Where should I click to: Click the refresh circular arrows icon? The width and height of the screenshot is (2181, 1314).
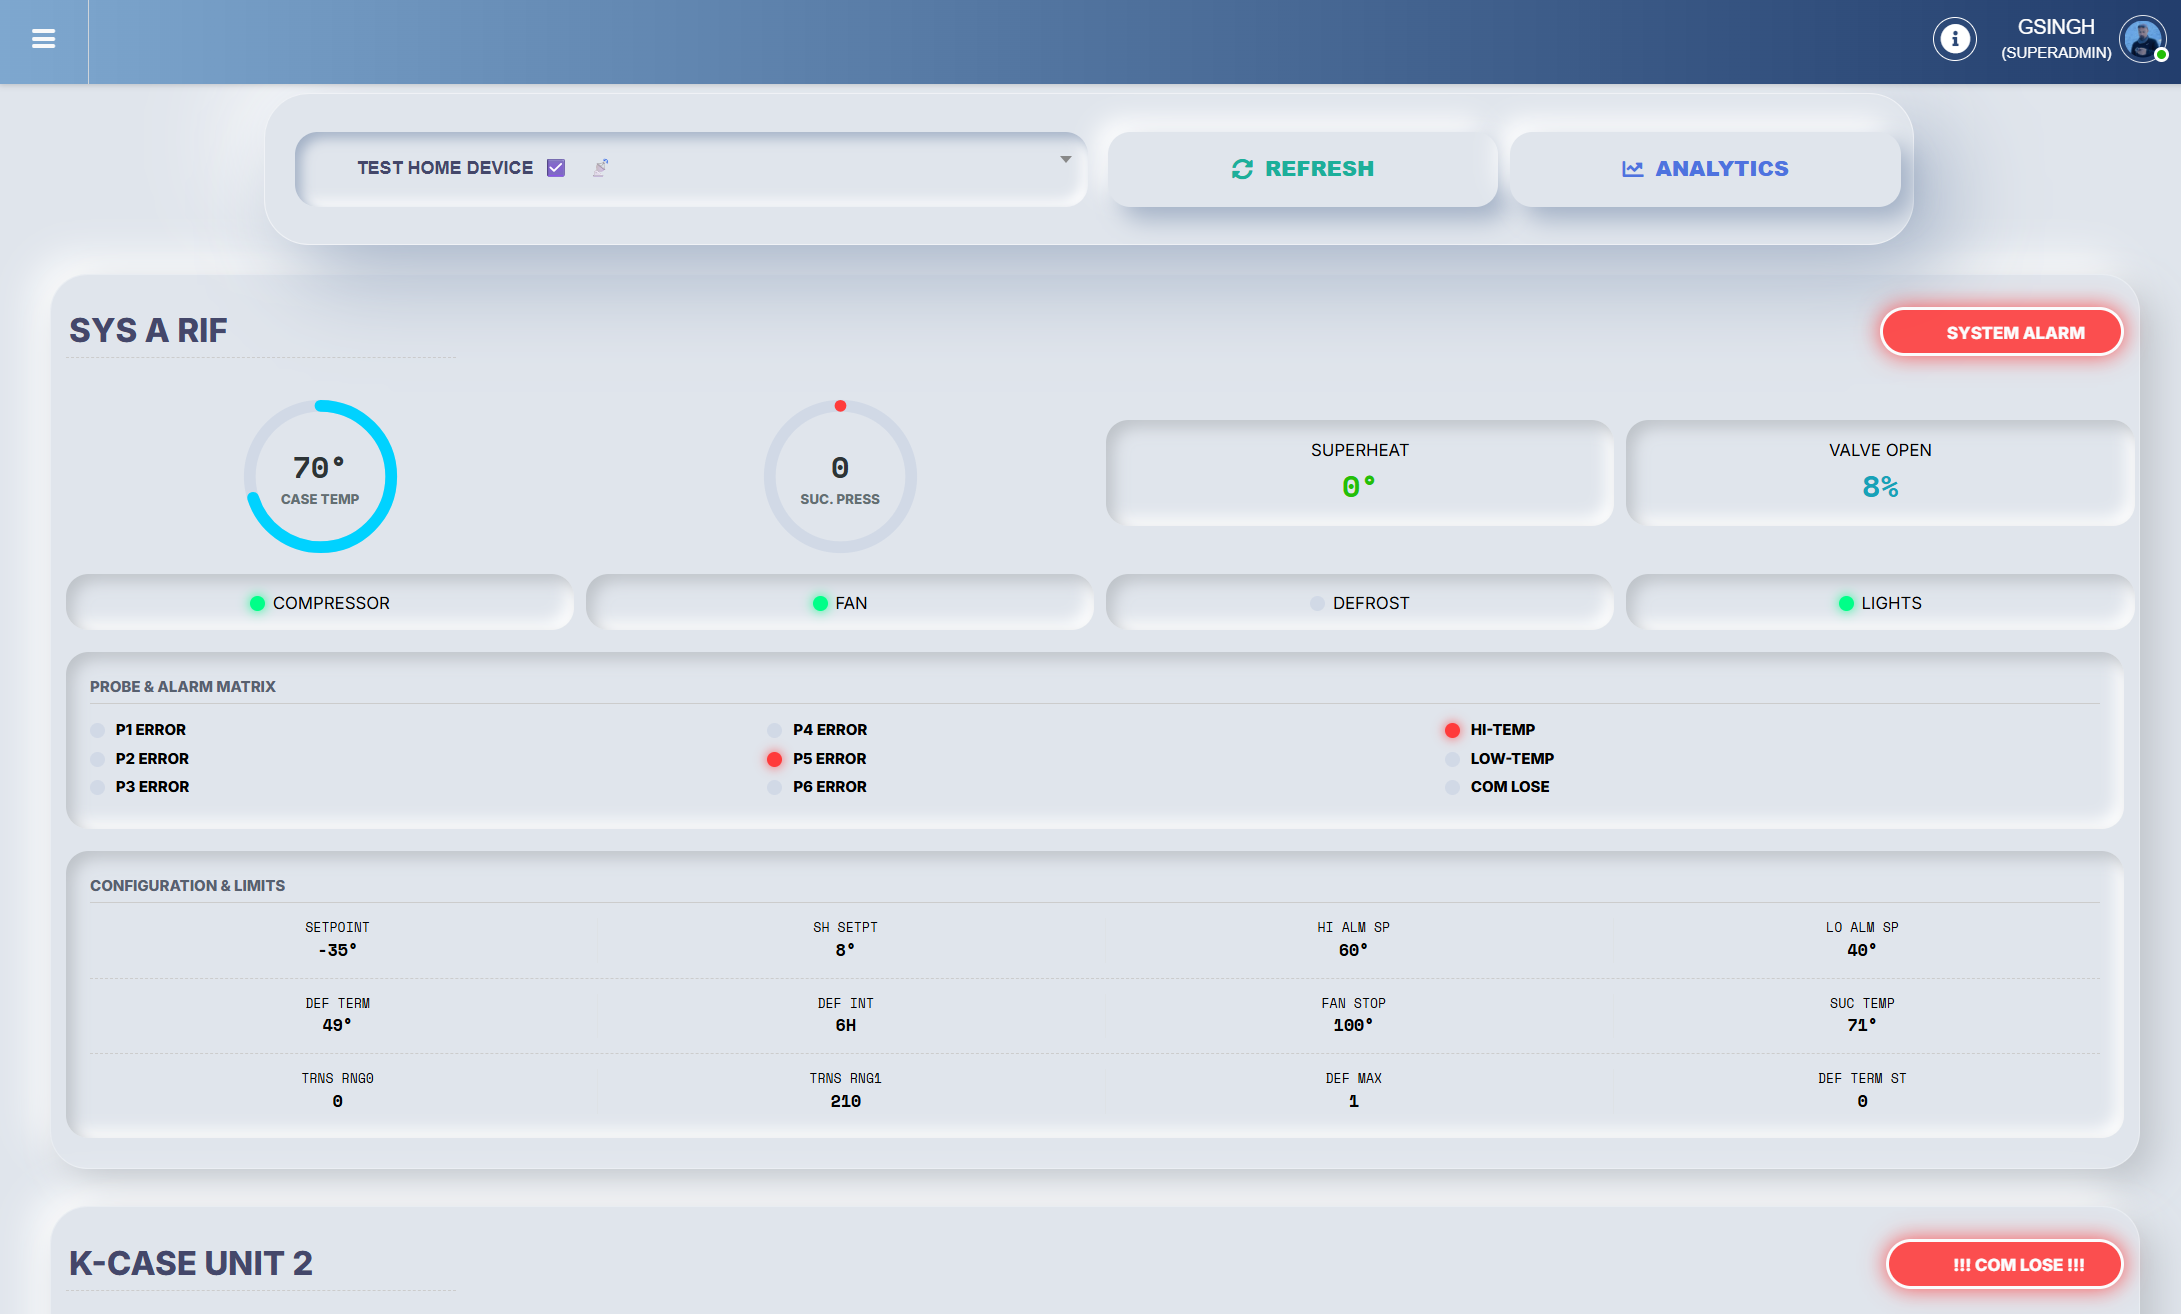[x=1242, y=168]
